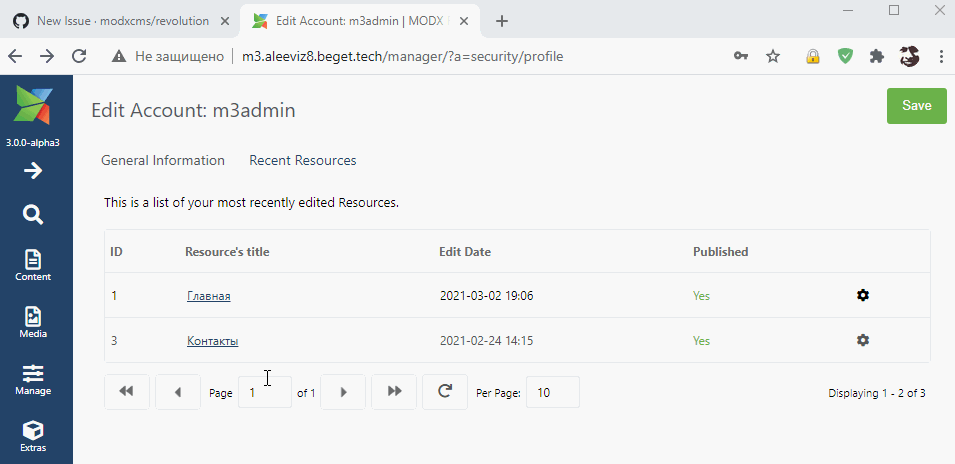Go to previous page of grid
This screenshot has width=955, height=464.
[178, 392]
